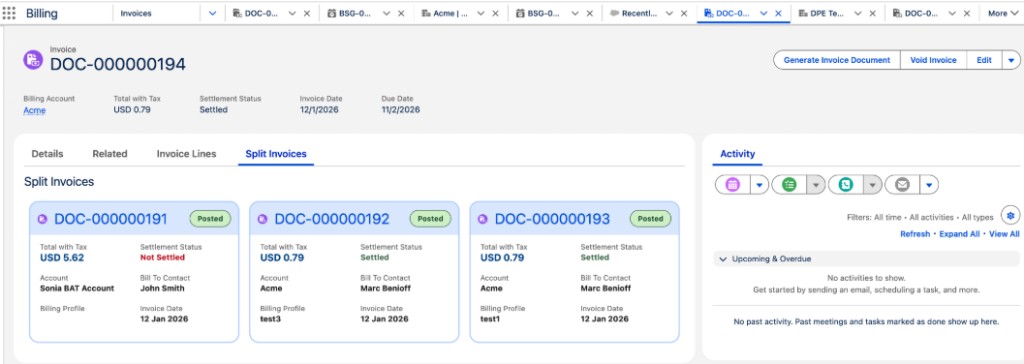The width and height of the screenshot is (1024, 364).
Task: Click the Invoices navigation item
Action: 136,13
